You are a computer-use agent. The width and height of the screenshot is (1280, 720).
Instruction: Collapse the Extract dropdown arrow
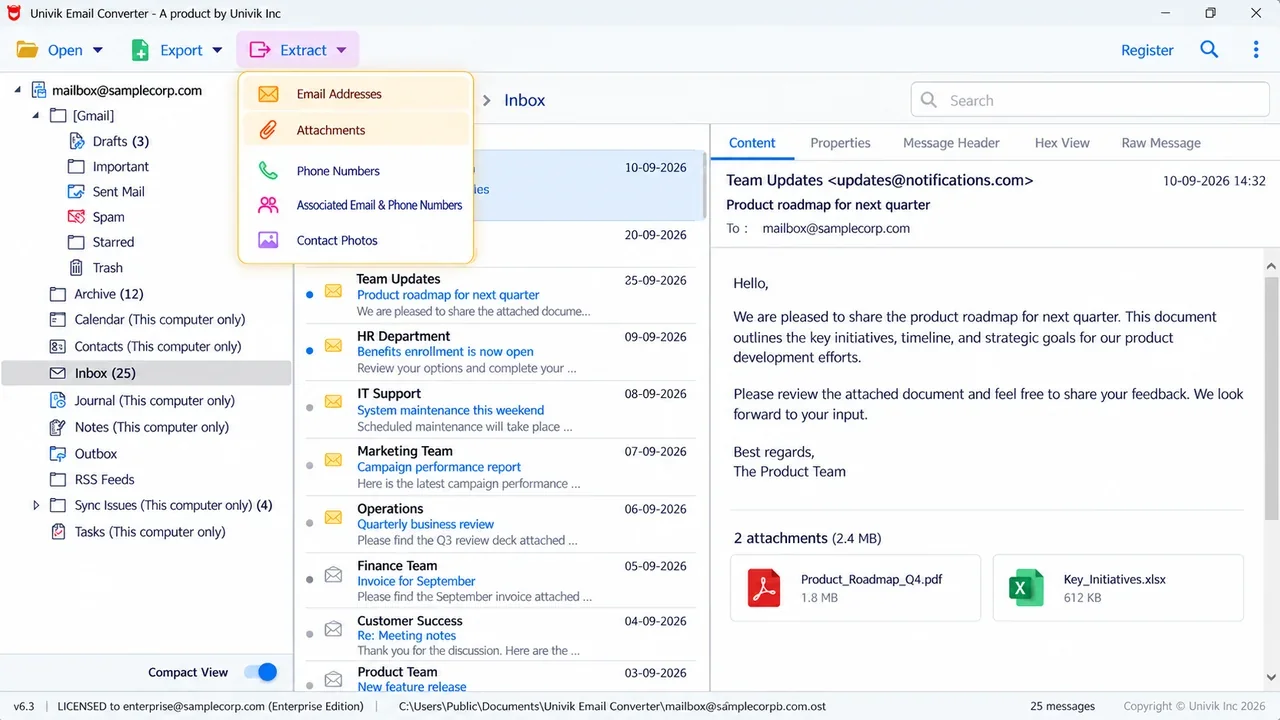click(341, 50)
